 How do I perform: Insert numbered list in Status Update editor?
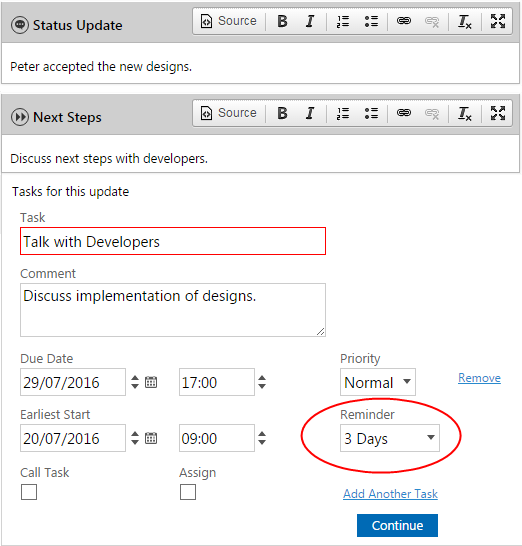[x=343, y=21]
